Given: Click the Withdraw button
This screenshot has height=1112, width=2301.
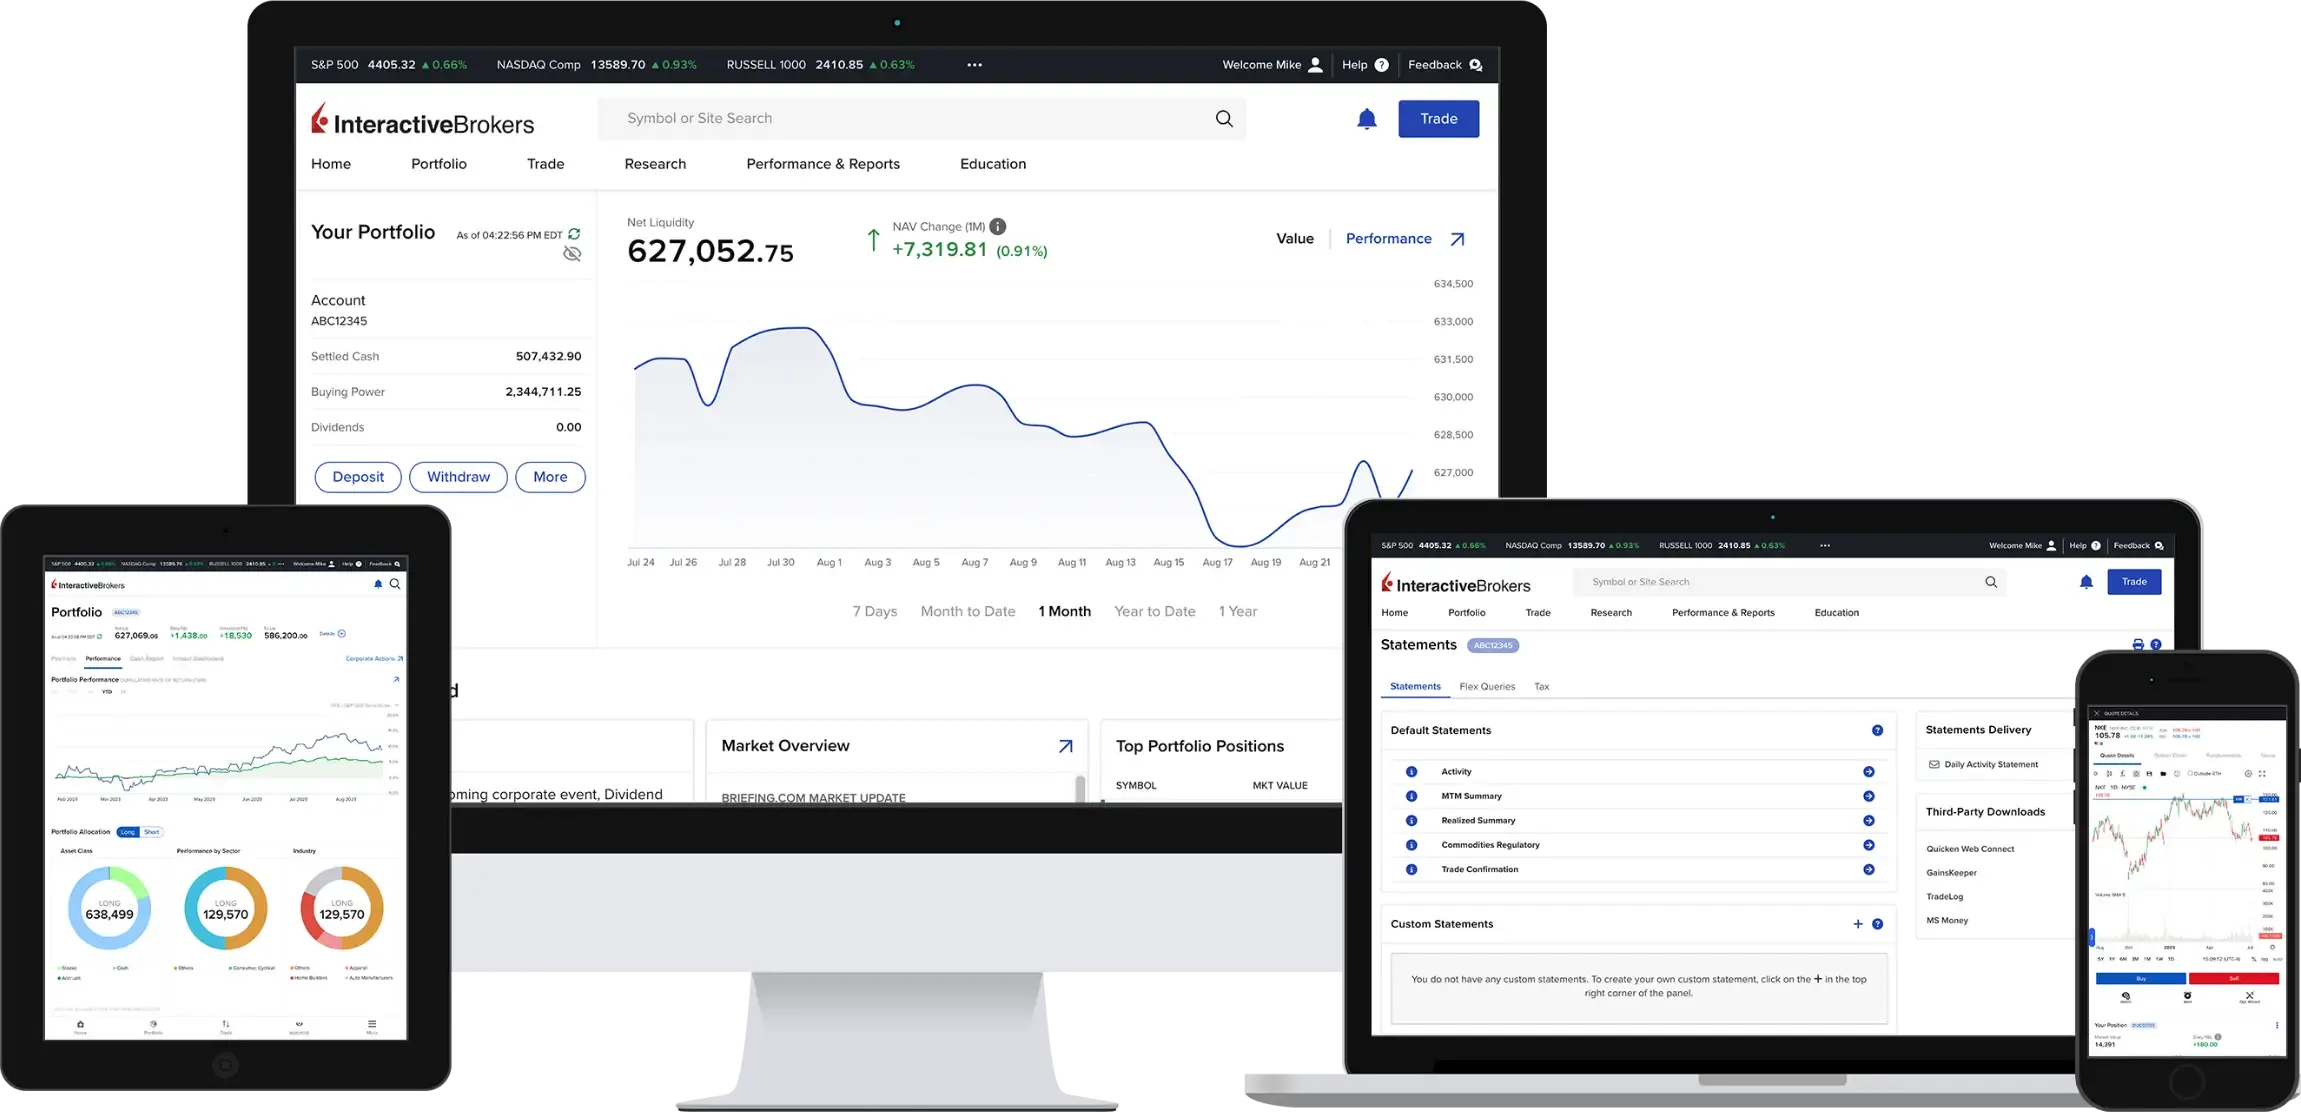Looking at the screenshot, I should (x=458, y=475).
